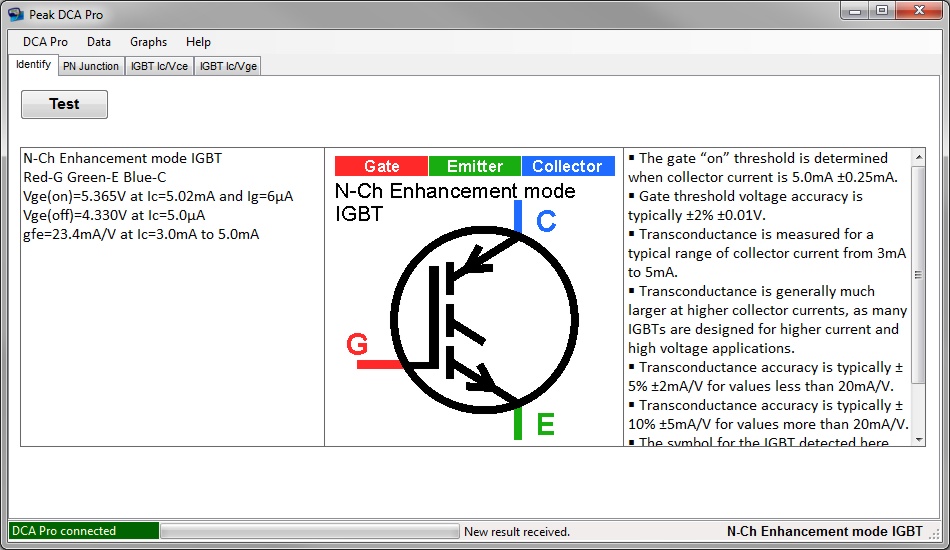The width and height of the screenshot is (950, 550).
Task: Click 'N-Ch Enhancement mode IGBT' first result line
Action: (122, 158)
